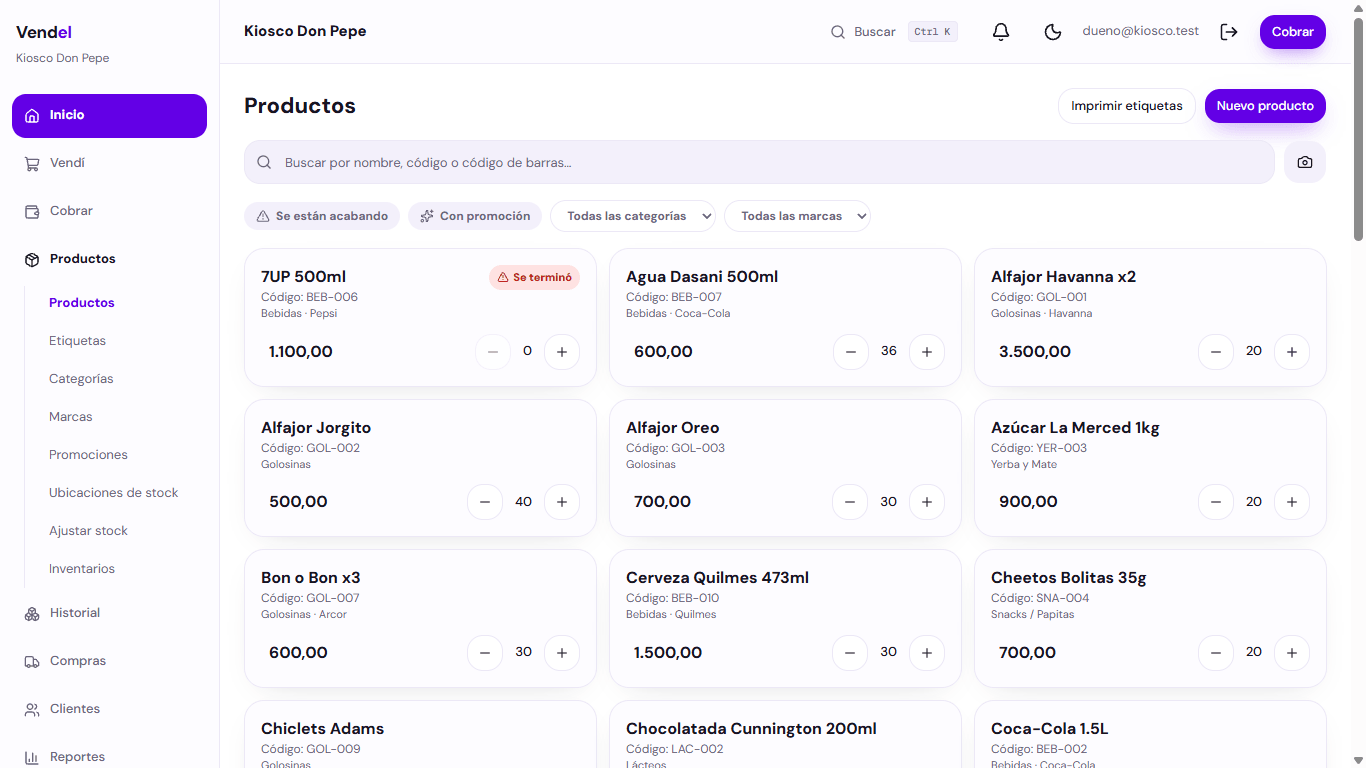Click plus on Alfajor Oreo card
1366x768 pixels.
click(927, 502)
